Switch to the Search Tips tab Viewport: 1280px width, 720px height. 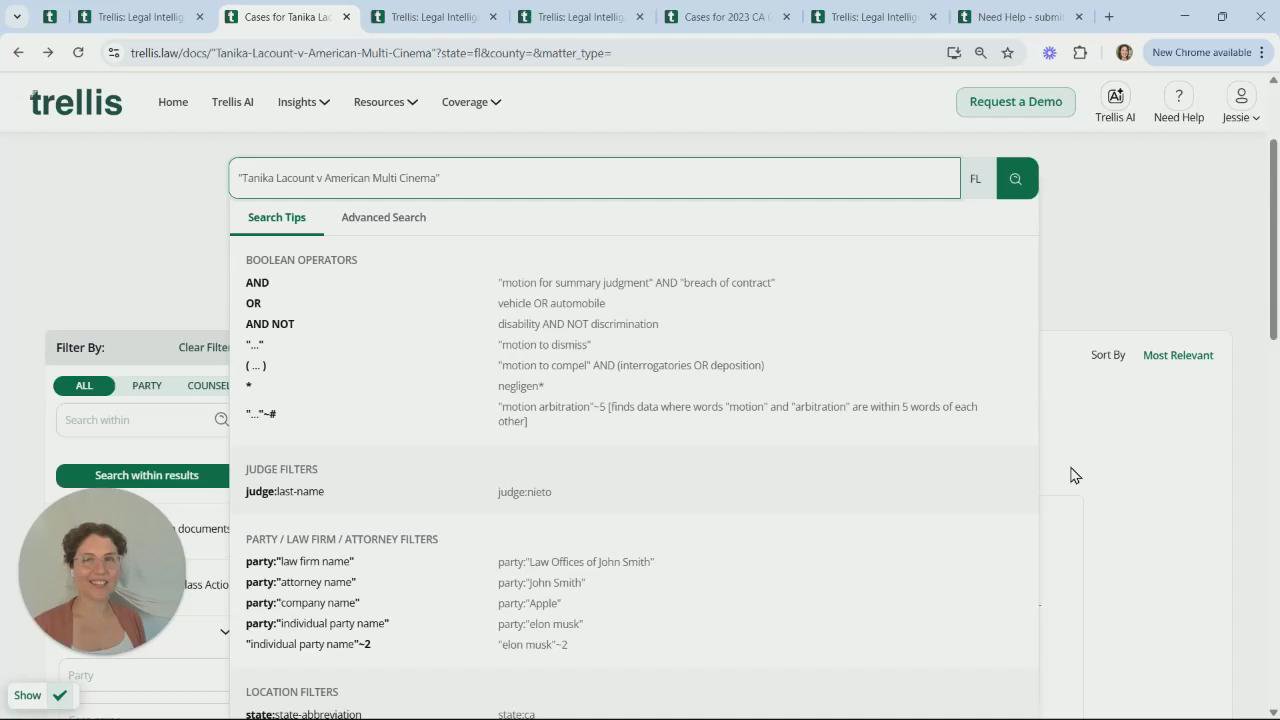tap(277, 217)
